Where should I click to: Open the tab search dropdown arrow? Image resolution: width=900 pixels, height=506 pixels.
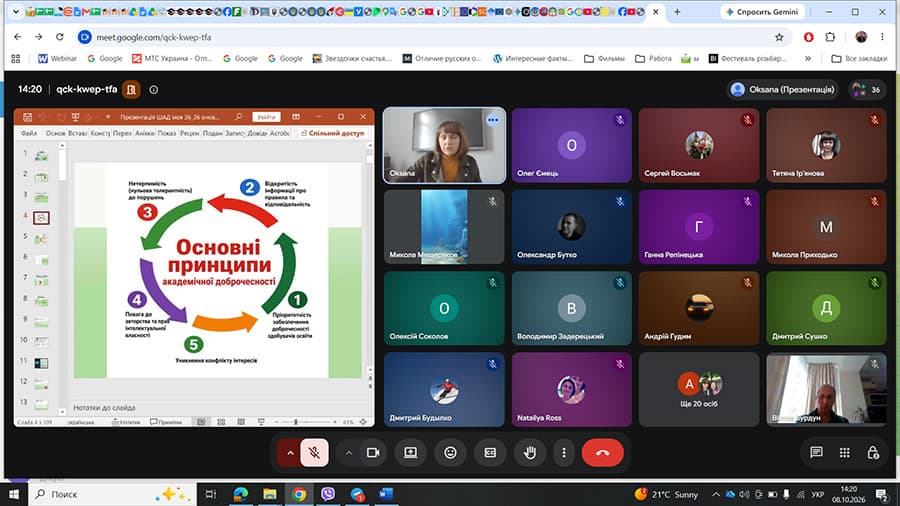click(x=16, y=11)
